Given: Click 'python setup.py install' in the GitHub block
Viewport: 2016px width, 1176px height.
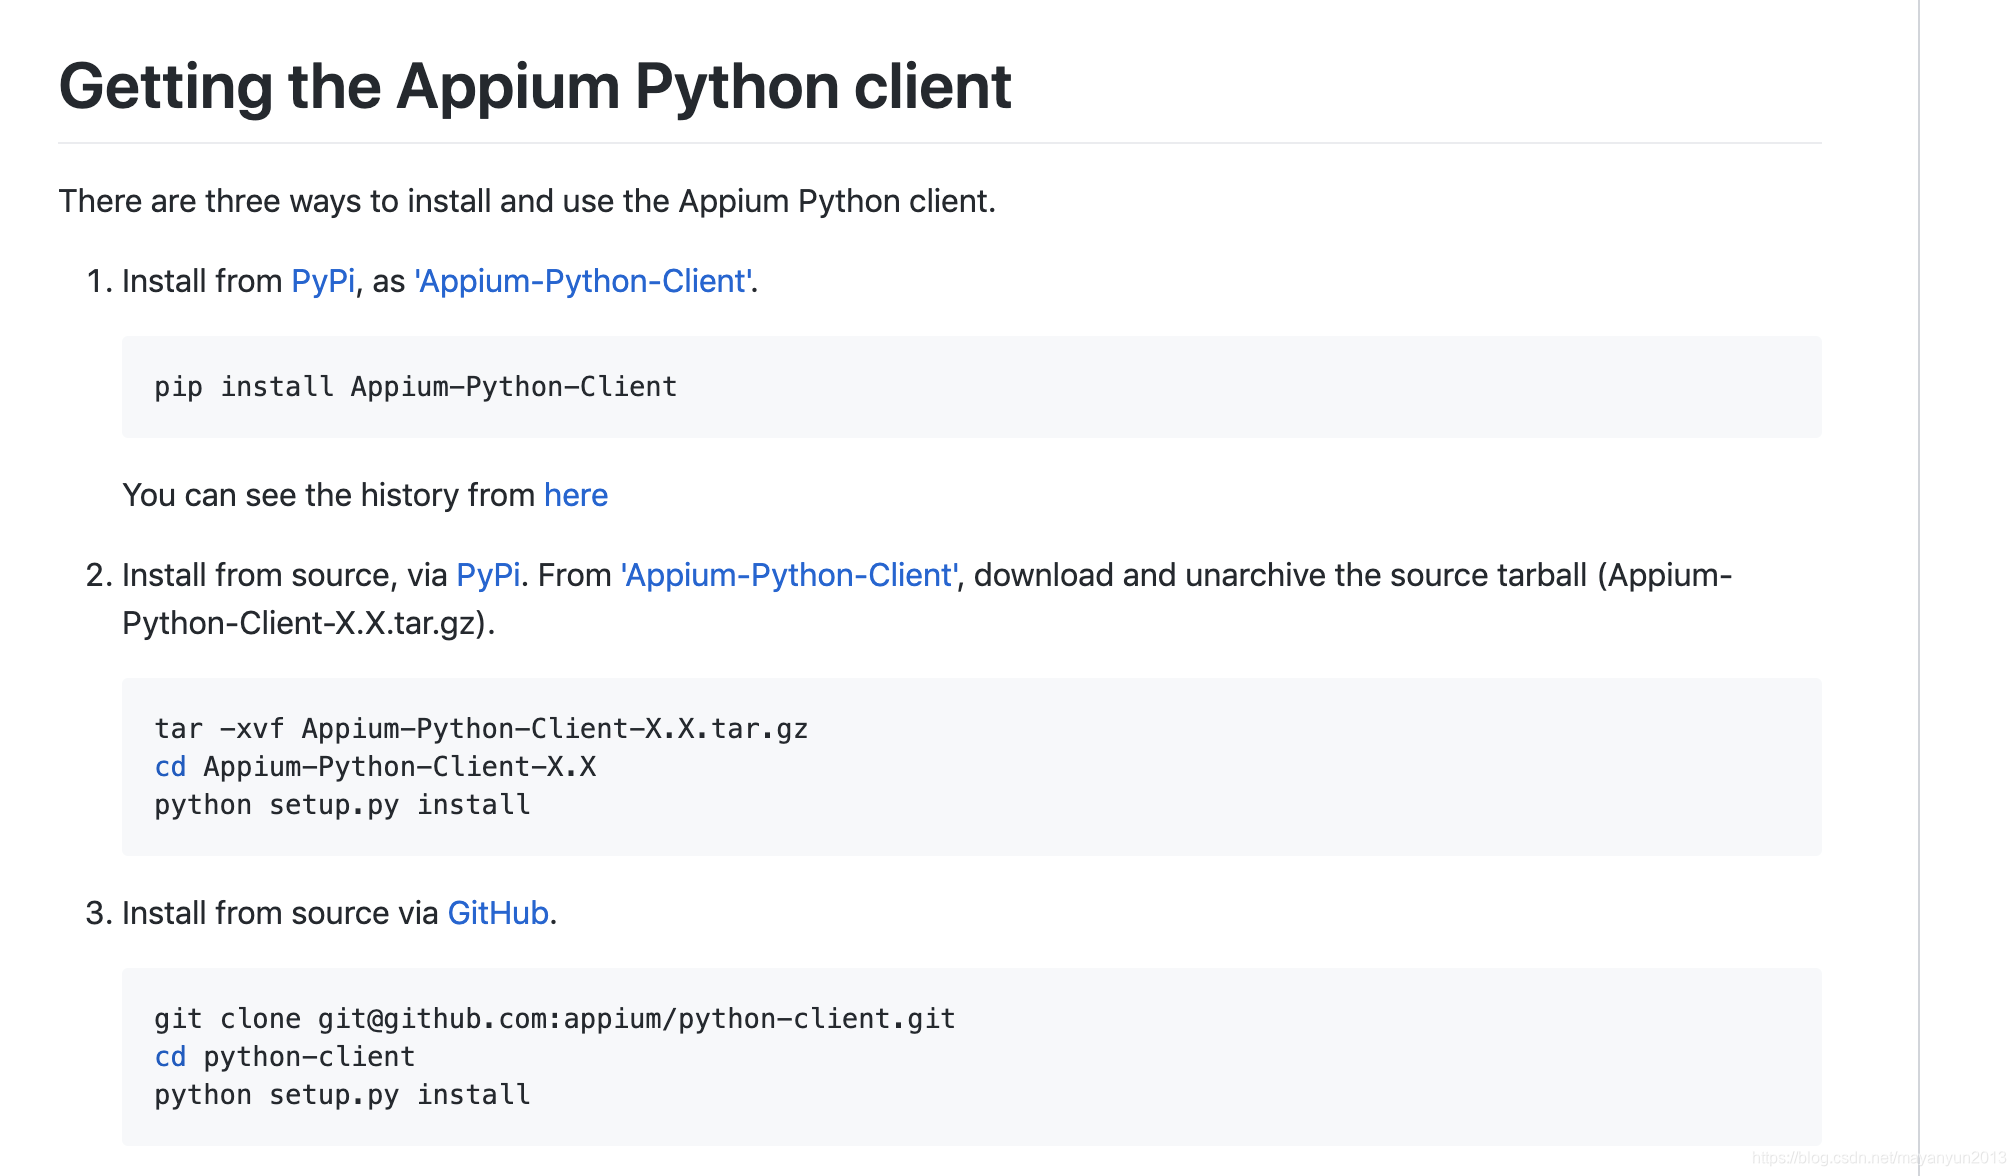Looking at the screenshot, I should point(342,1095).
